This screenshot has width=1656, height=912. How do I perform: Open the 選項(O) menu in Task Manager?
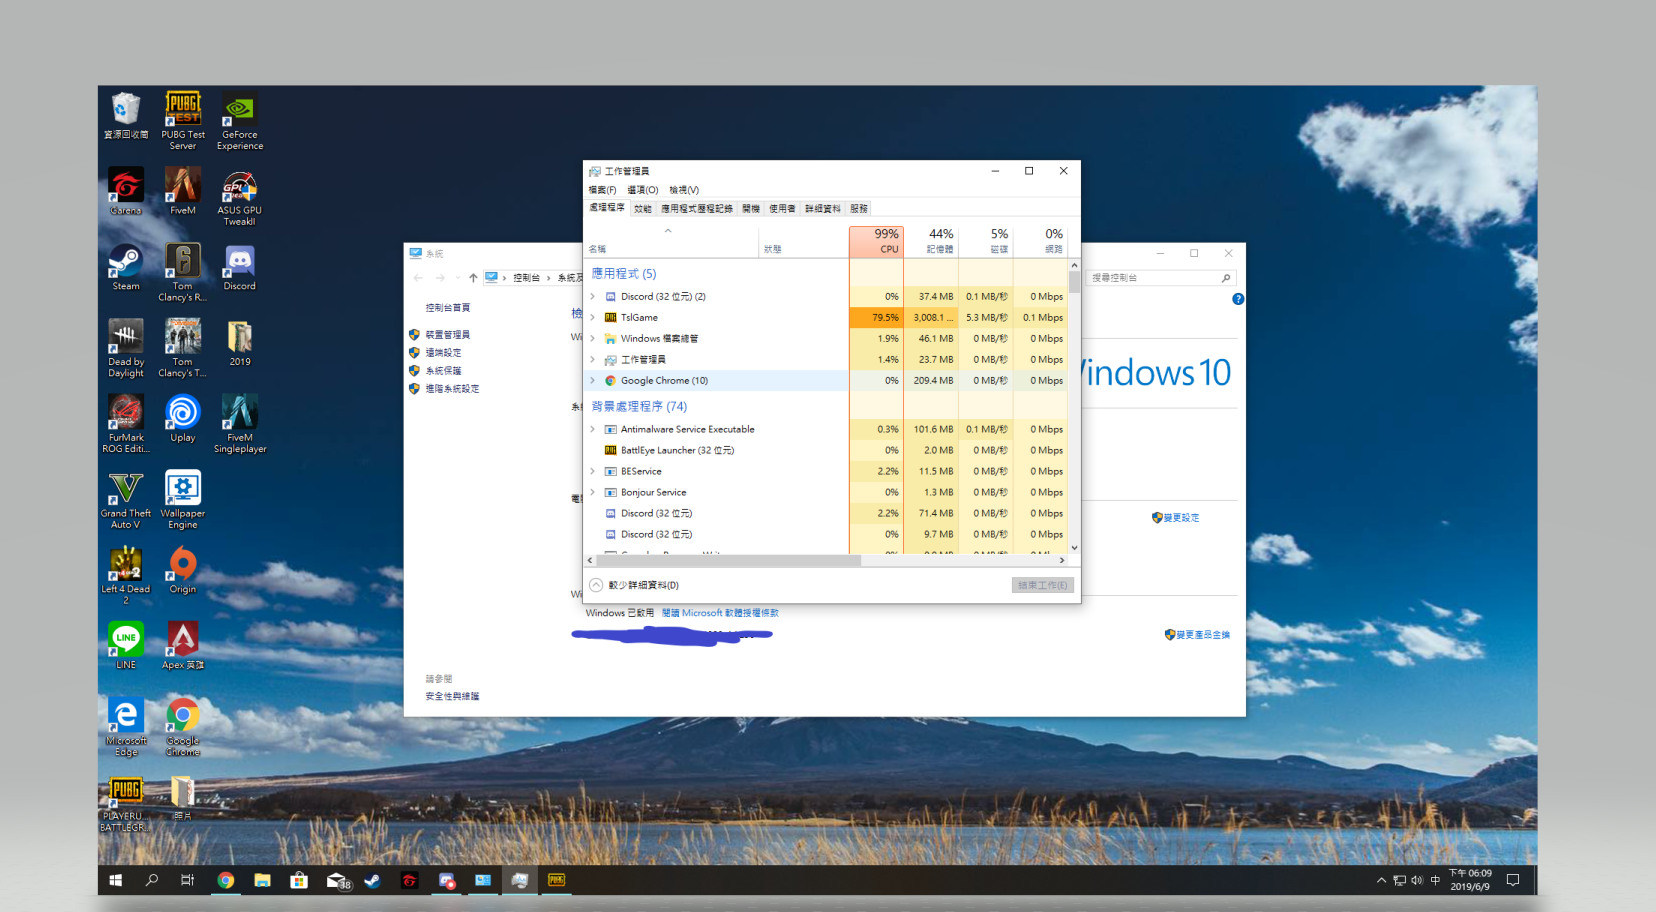click(x=642, y=190)
